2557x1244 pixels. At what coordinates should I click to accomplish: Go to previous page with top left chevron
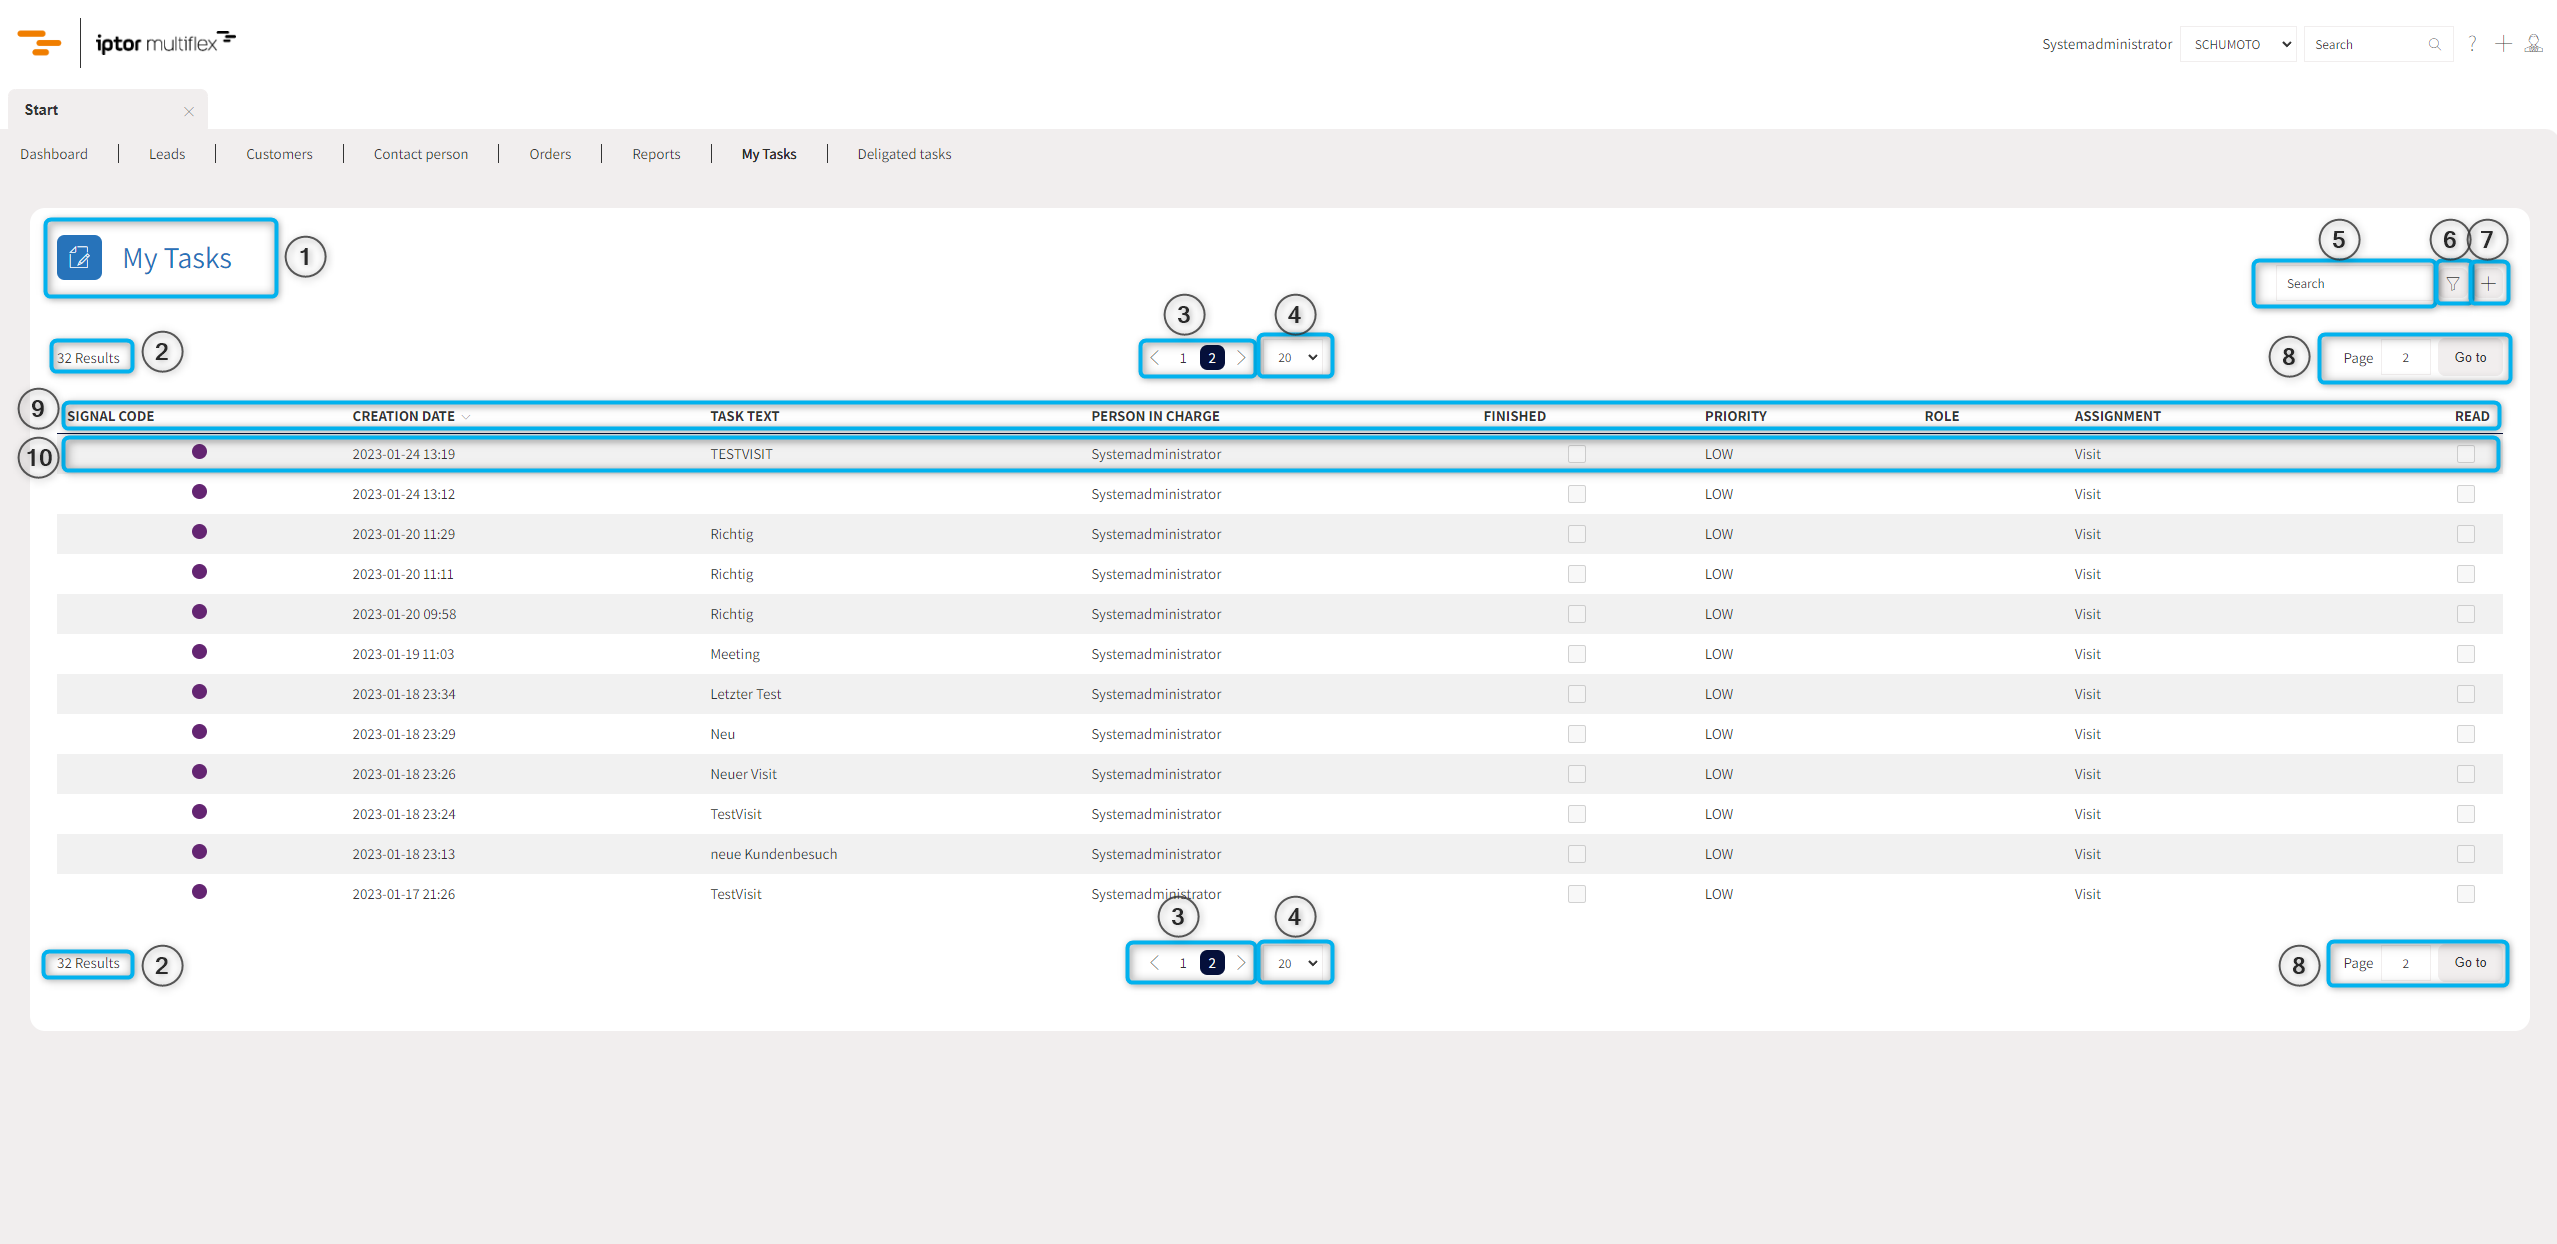1154,358
